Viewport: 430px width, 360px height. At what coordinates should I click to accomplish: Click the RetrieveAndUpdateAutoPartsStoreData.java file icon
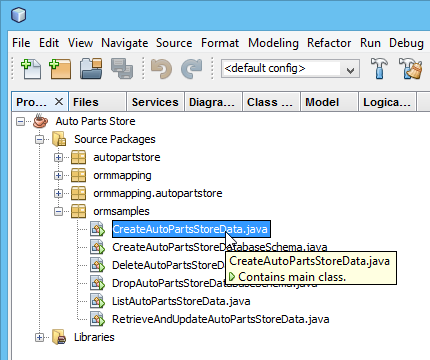point(98,319)
